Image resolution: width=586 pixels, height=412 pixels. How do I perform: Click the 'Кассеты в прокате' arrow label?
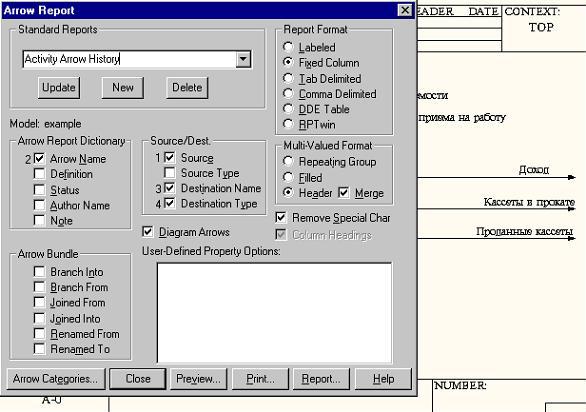click(x=529, y=202)
